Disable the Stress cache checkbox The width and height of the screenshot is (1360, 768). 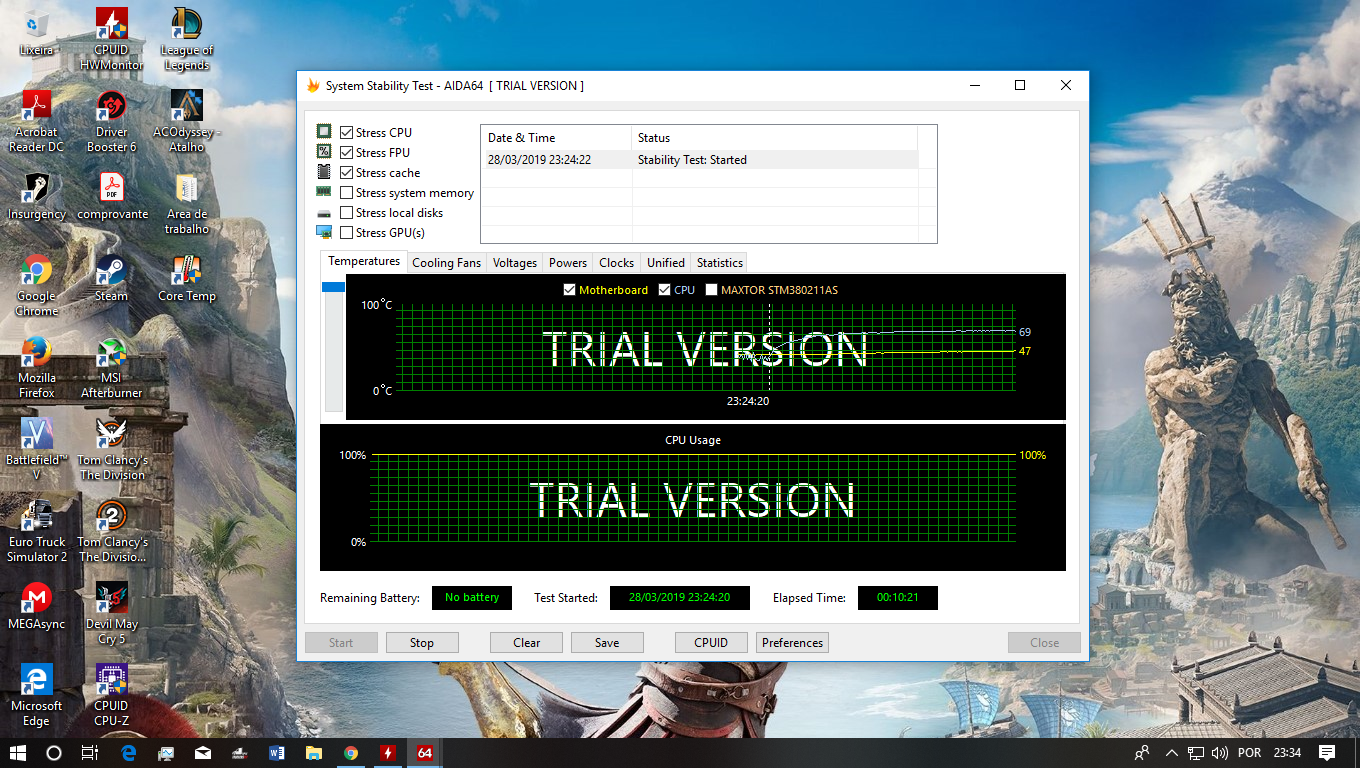pos(346,172)
